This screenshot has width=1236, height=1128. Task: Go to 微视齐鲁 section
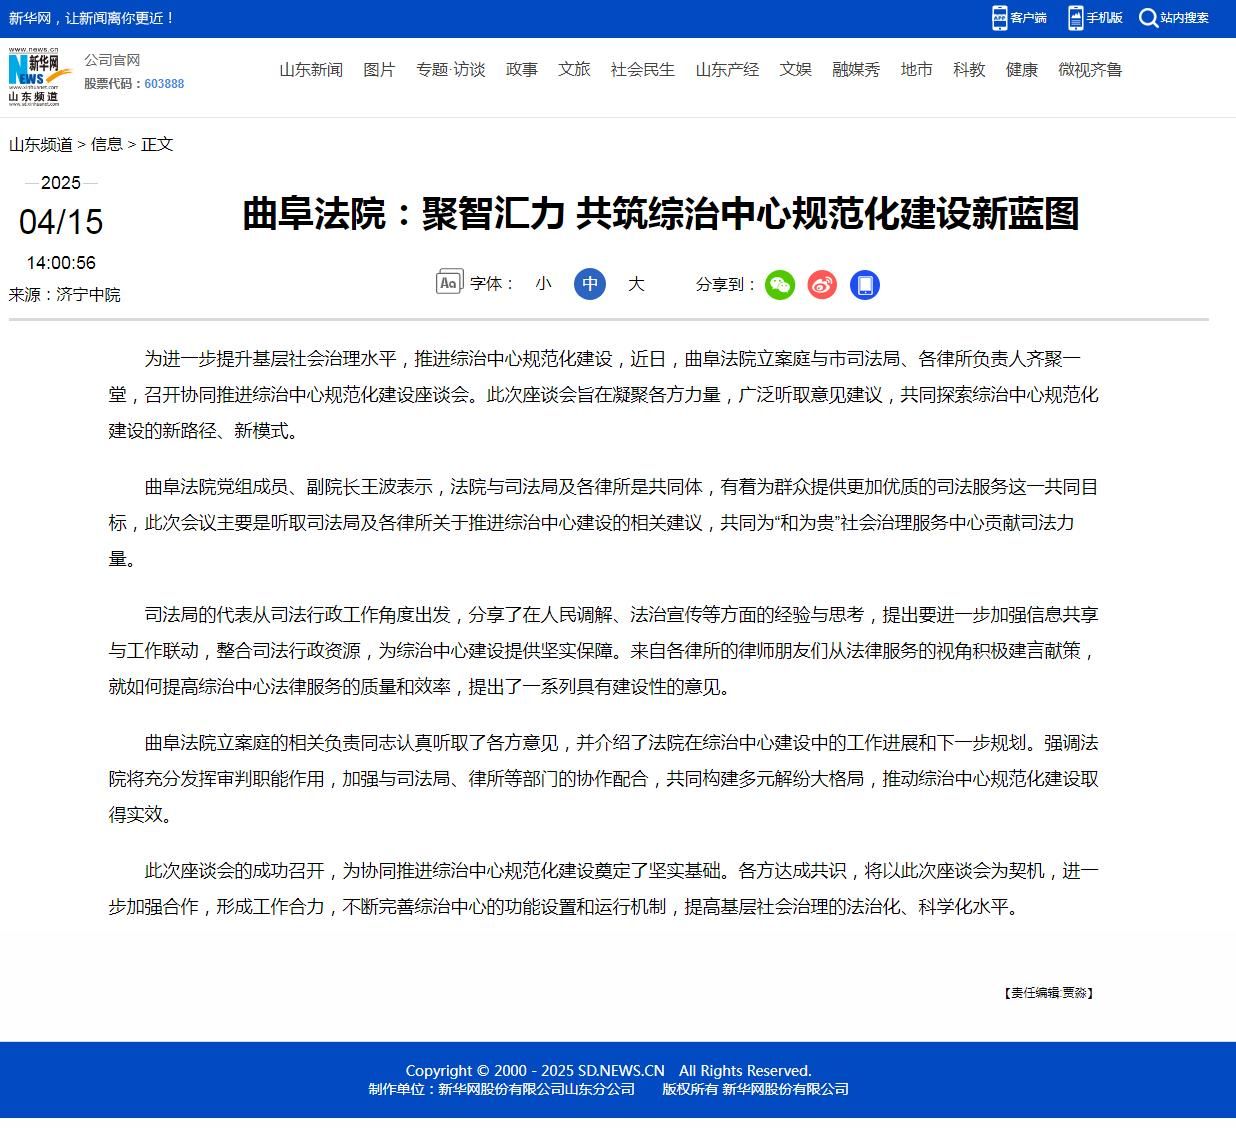pos(1090,70)
